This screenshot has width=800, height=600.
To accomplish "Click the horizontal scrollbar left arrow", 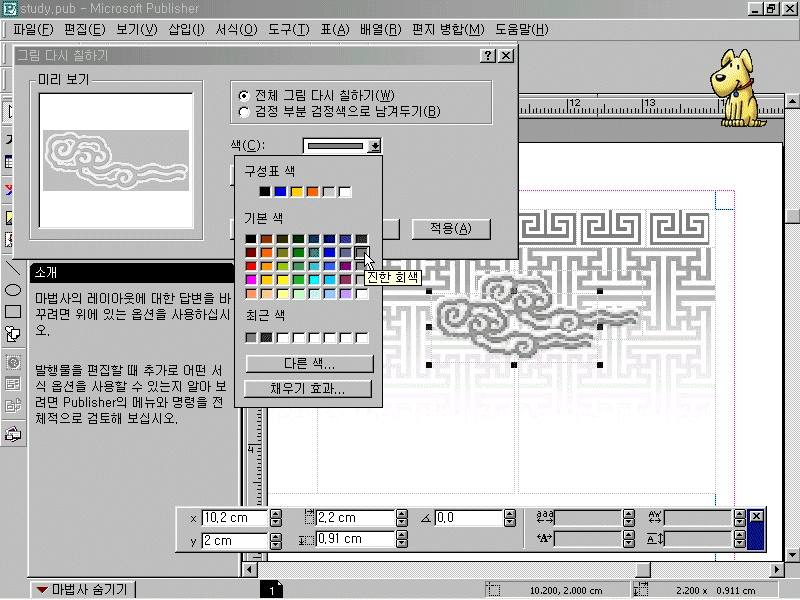I will [x=249, y=569].
